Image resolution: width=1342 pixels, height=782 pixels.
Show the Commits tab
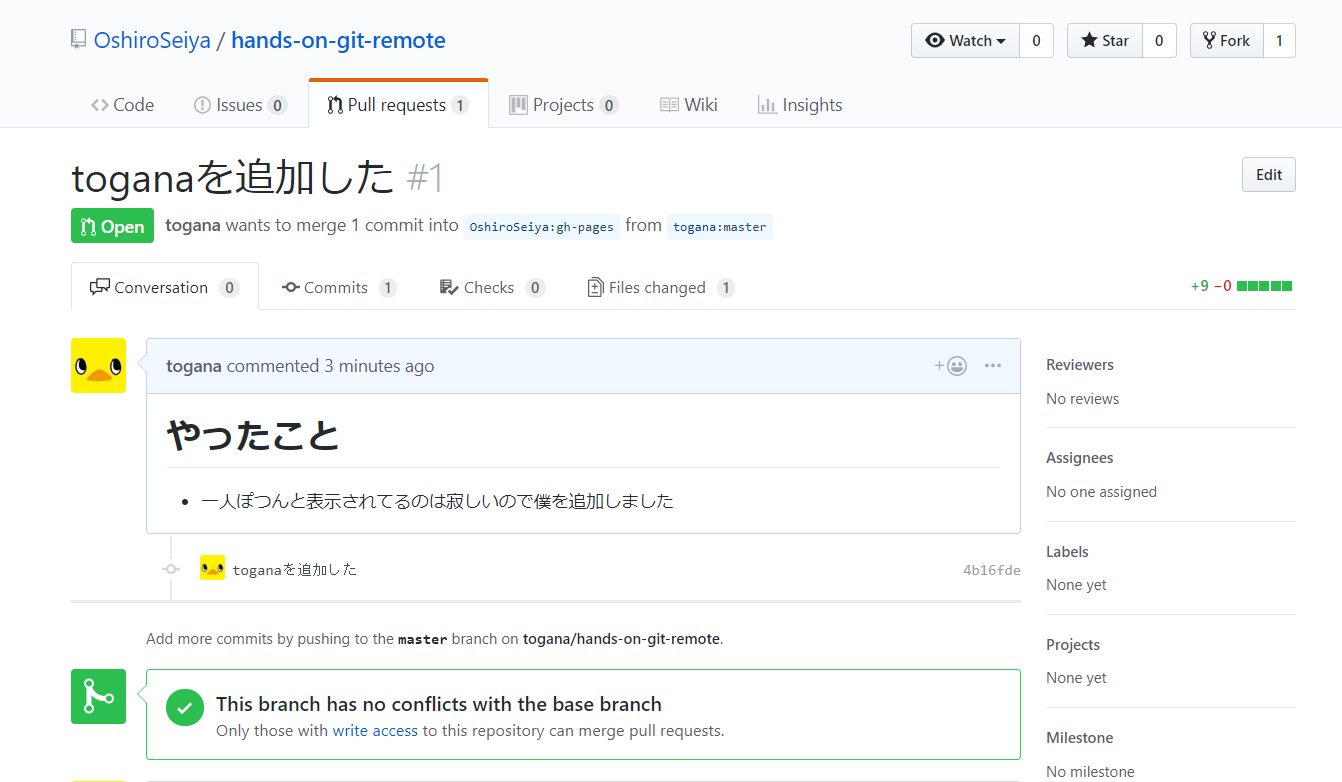339,287
